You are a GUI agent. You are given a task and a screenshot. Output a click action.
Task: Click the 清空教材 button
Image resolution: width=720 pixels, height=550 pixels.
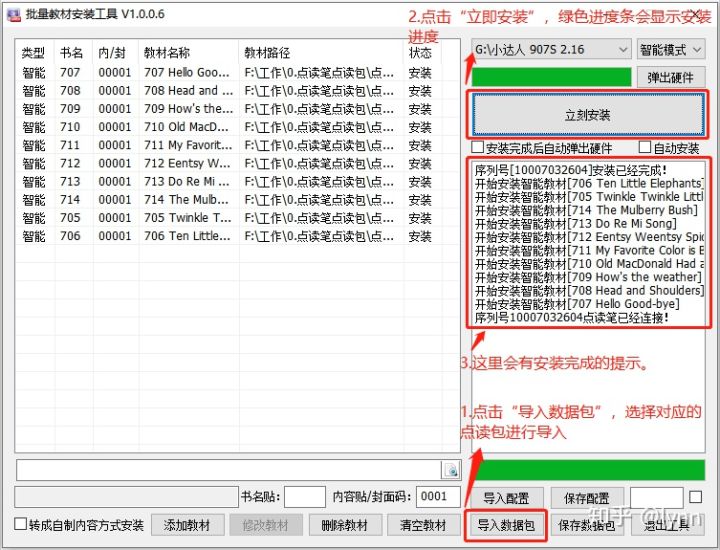(422, 525)
